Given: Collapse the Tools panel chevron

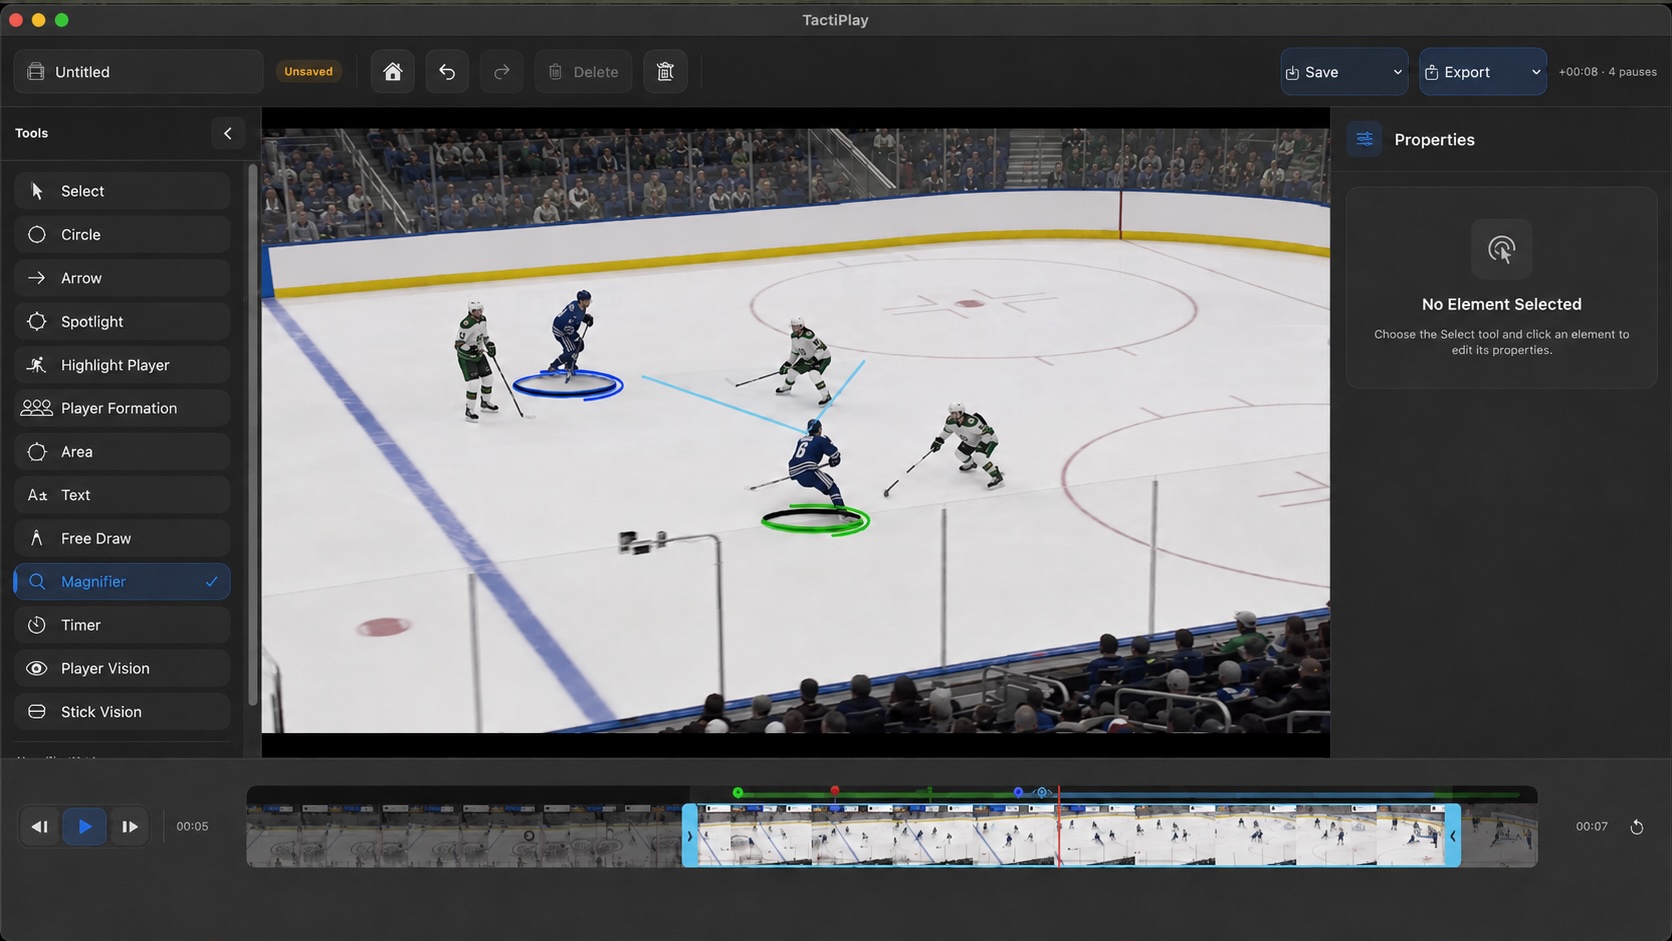Looking at the screenshot, I should tap(227, 133).
